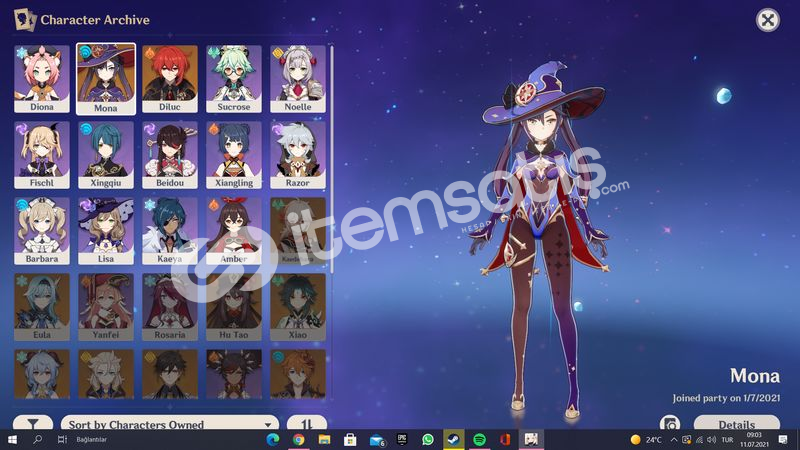The width and height of the screenshot is (800, 450).
Task: Show hidden system tray icons
Action: coord(674,439)
